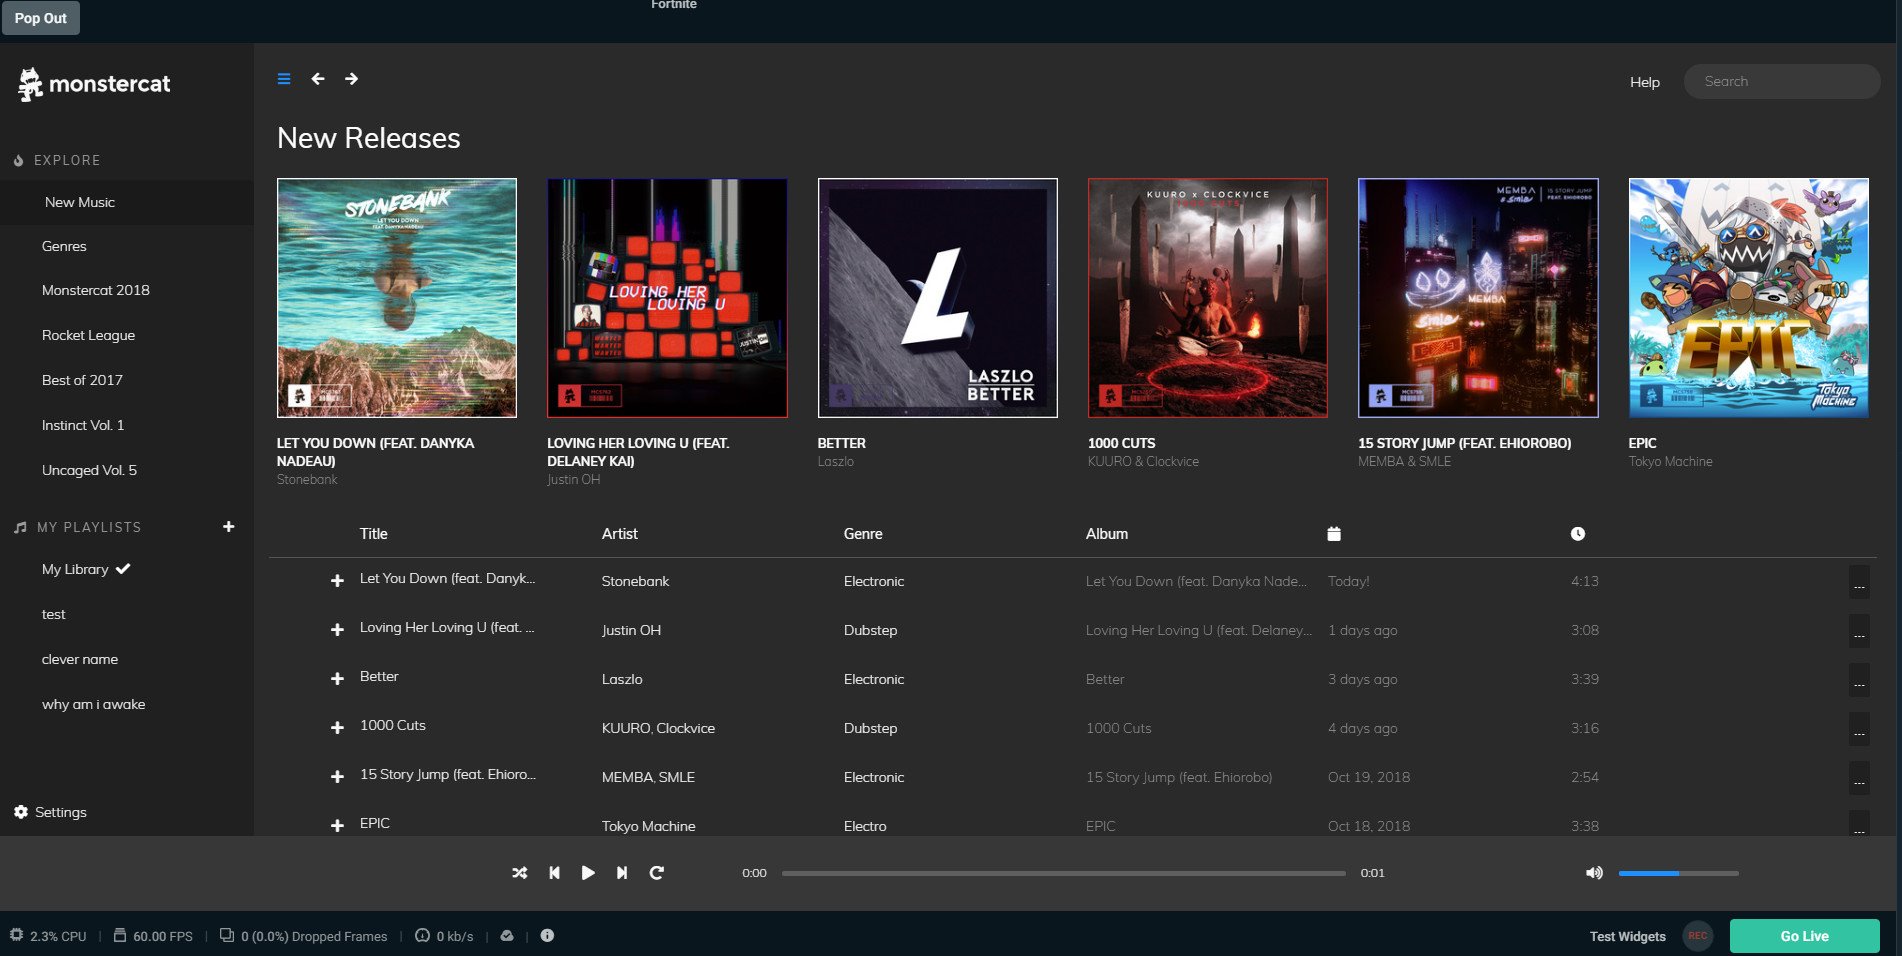Image resolution: width=1902 pixels, height=956 pixels.
Task: Open Best of 2017 playlist
Action: [x=82, y=380]
